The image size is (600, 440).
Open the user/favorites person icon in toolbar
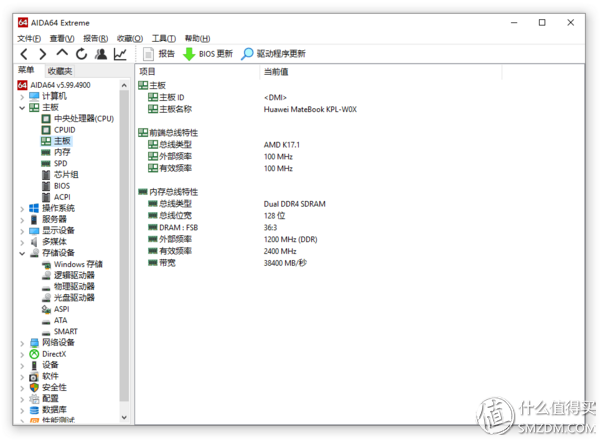click(x=101, y=54)
